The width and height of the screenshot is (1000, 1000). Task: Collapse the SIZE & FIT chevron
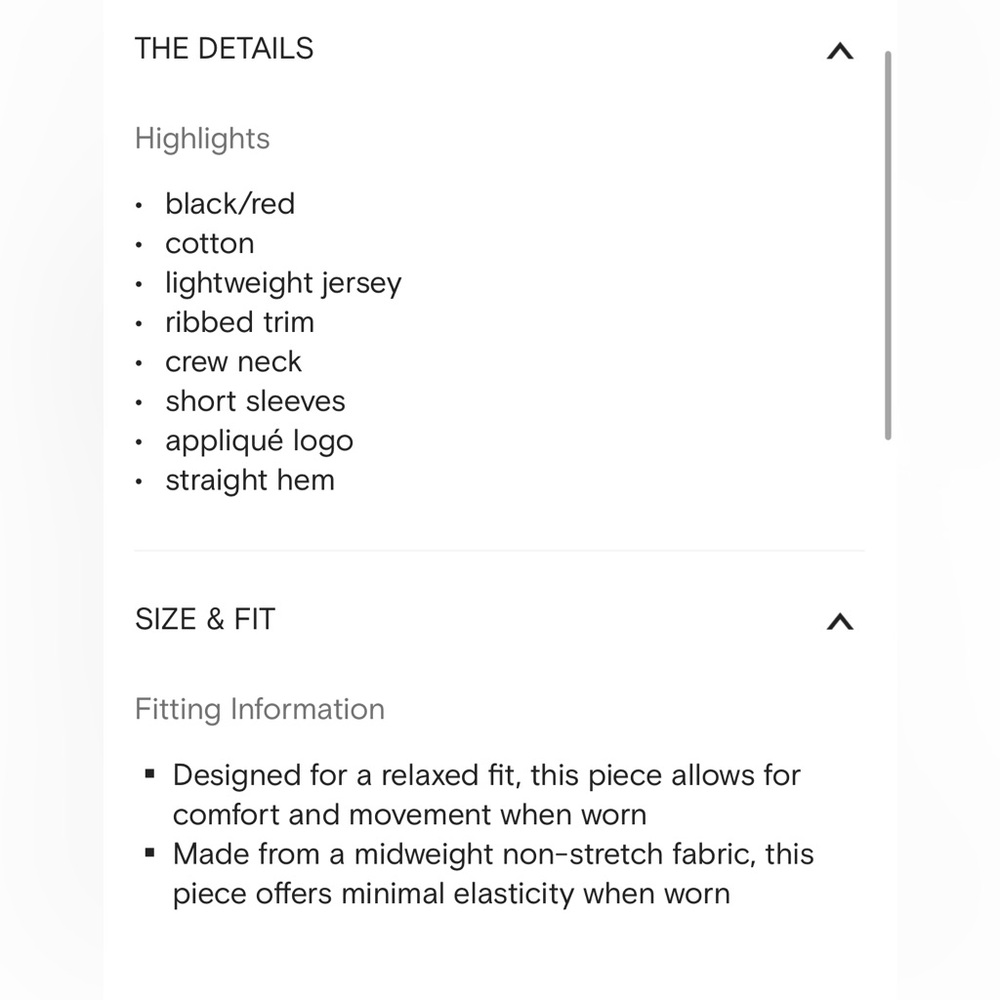(840, 621)
